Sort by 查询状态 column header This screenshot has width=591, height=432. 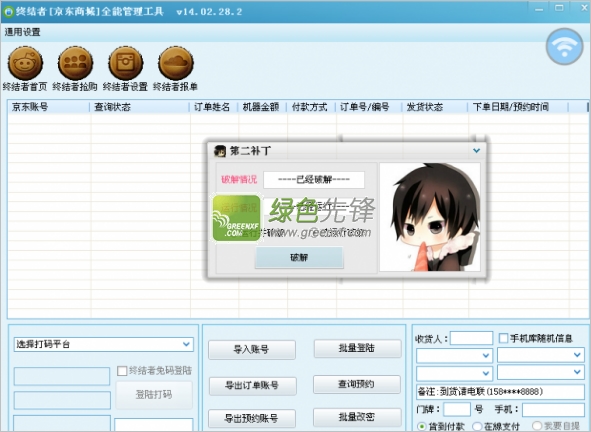(139, 107)
